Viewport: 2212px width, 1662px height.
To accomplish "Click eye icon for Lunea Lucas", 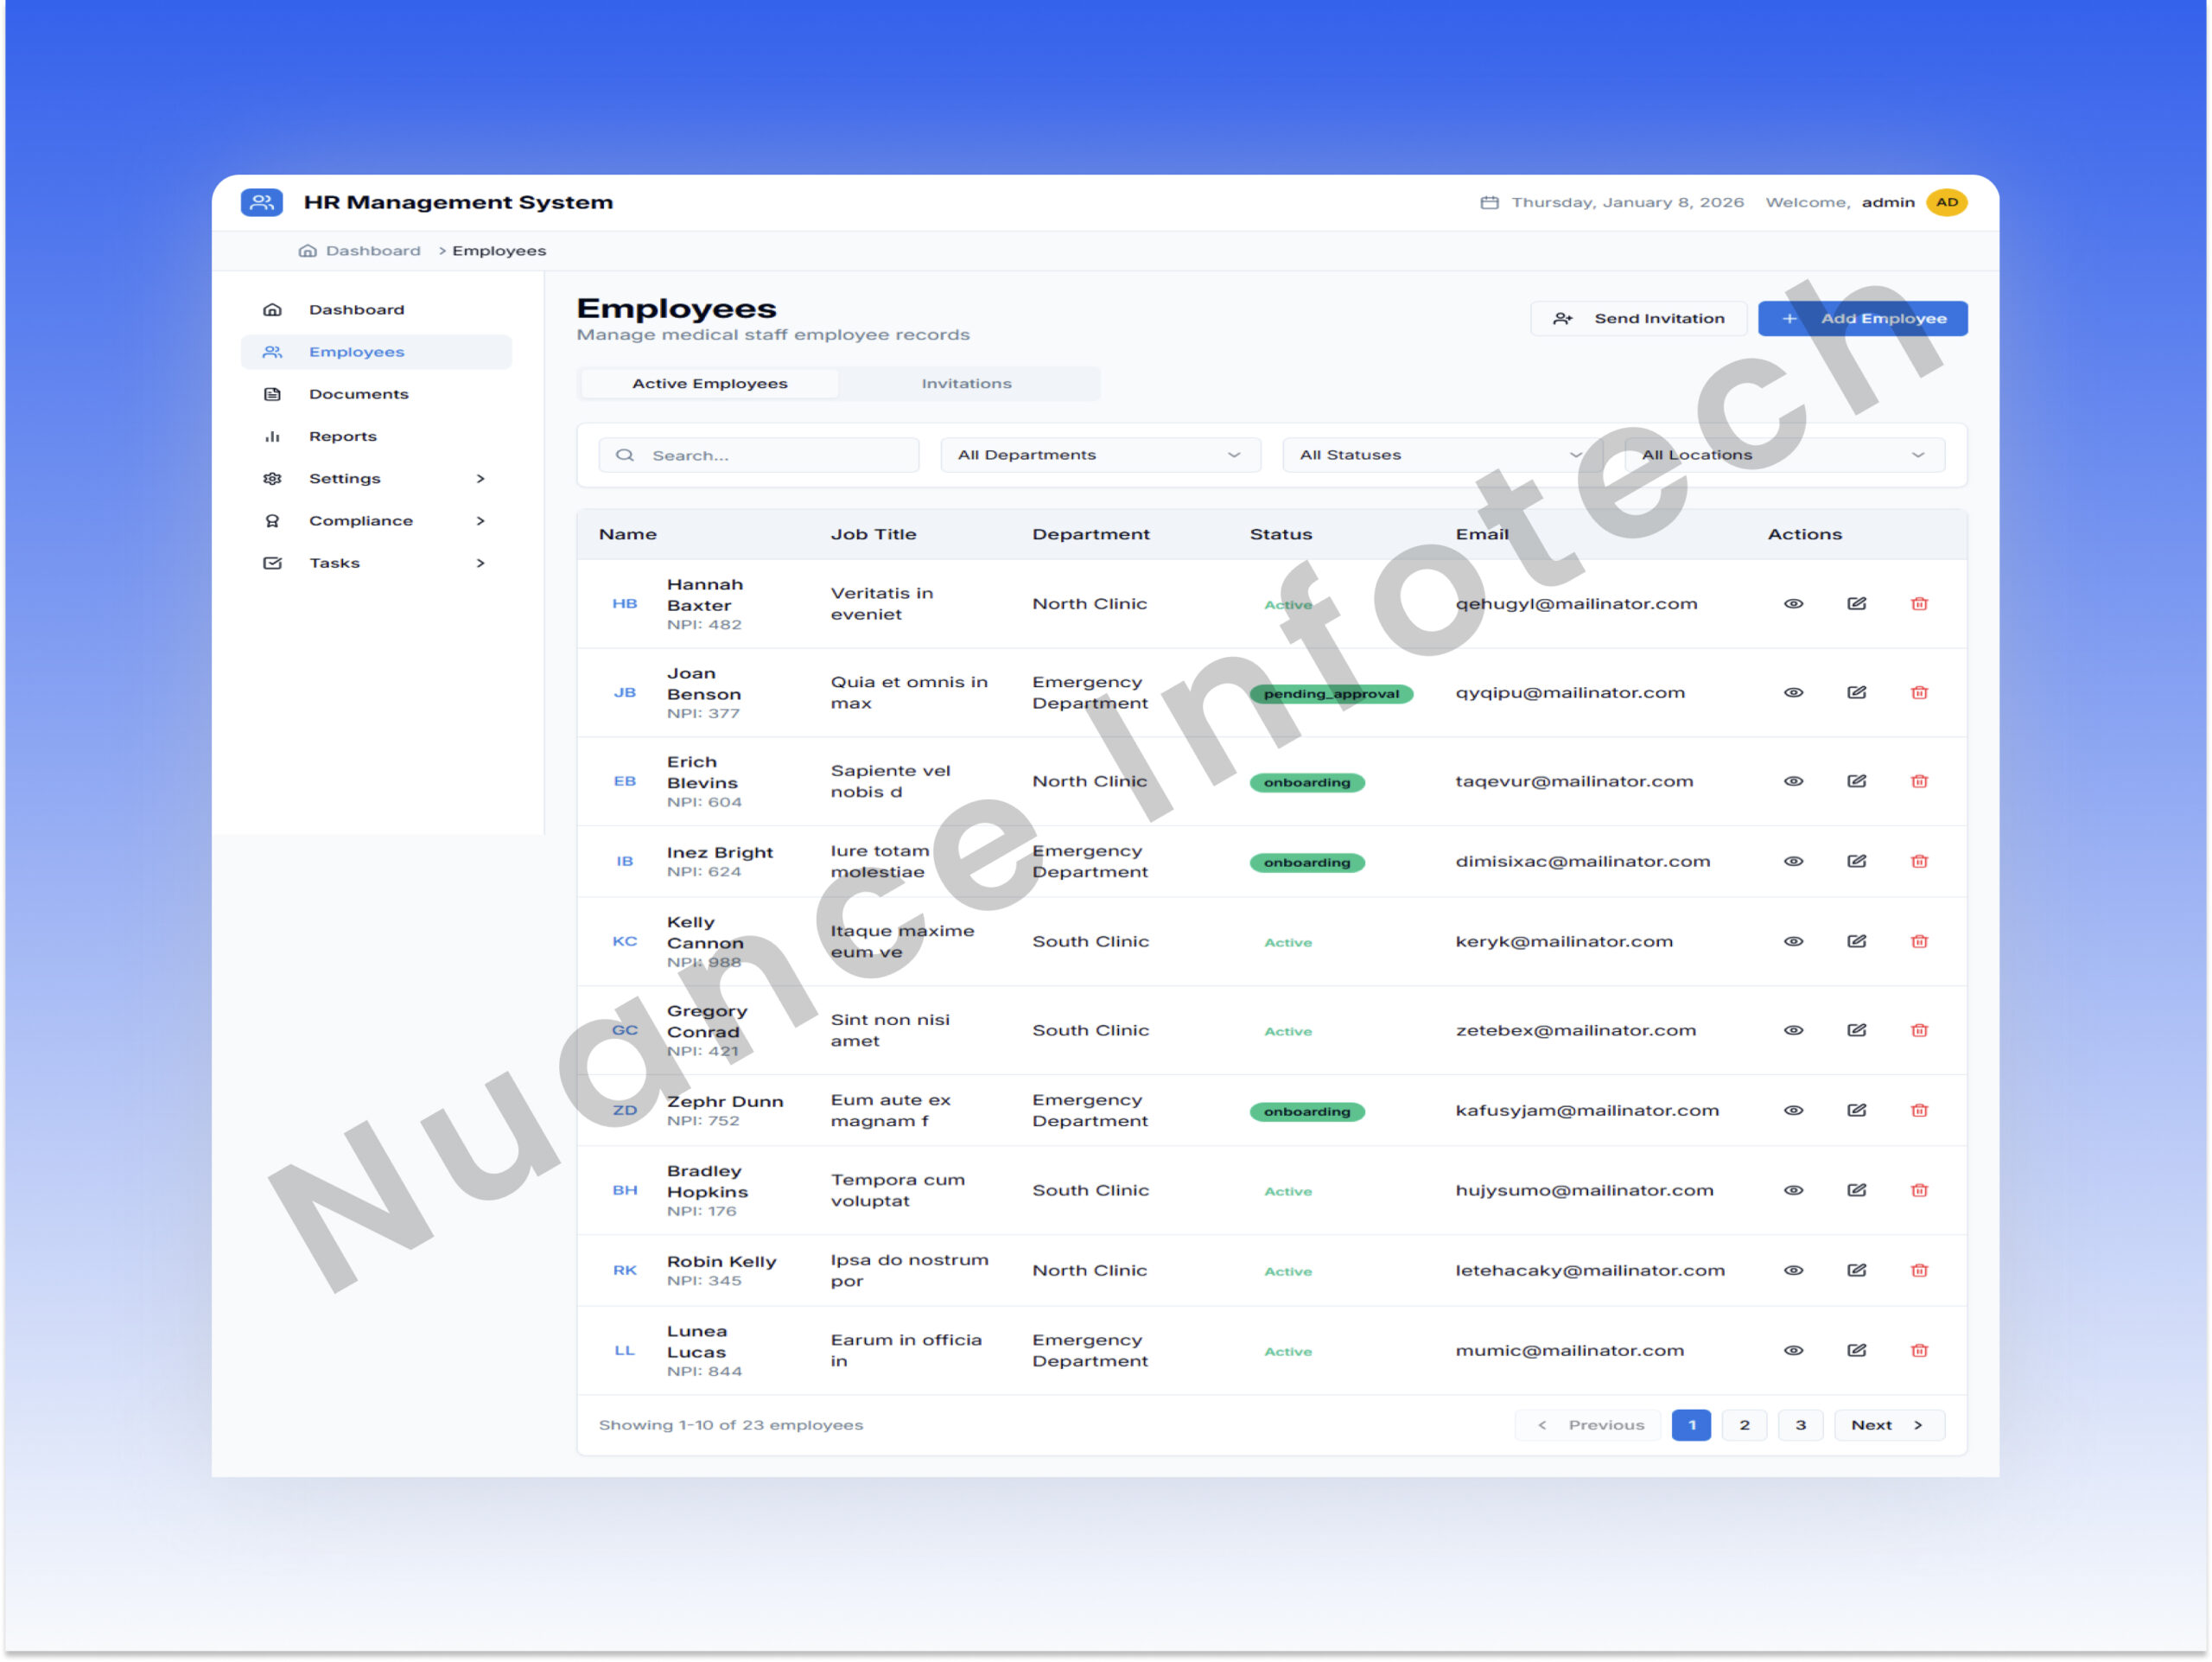I will tap(1793, 1351).
